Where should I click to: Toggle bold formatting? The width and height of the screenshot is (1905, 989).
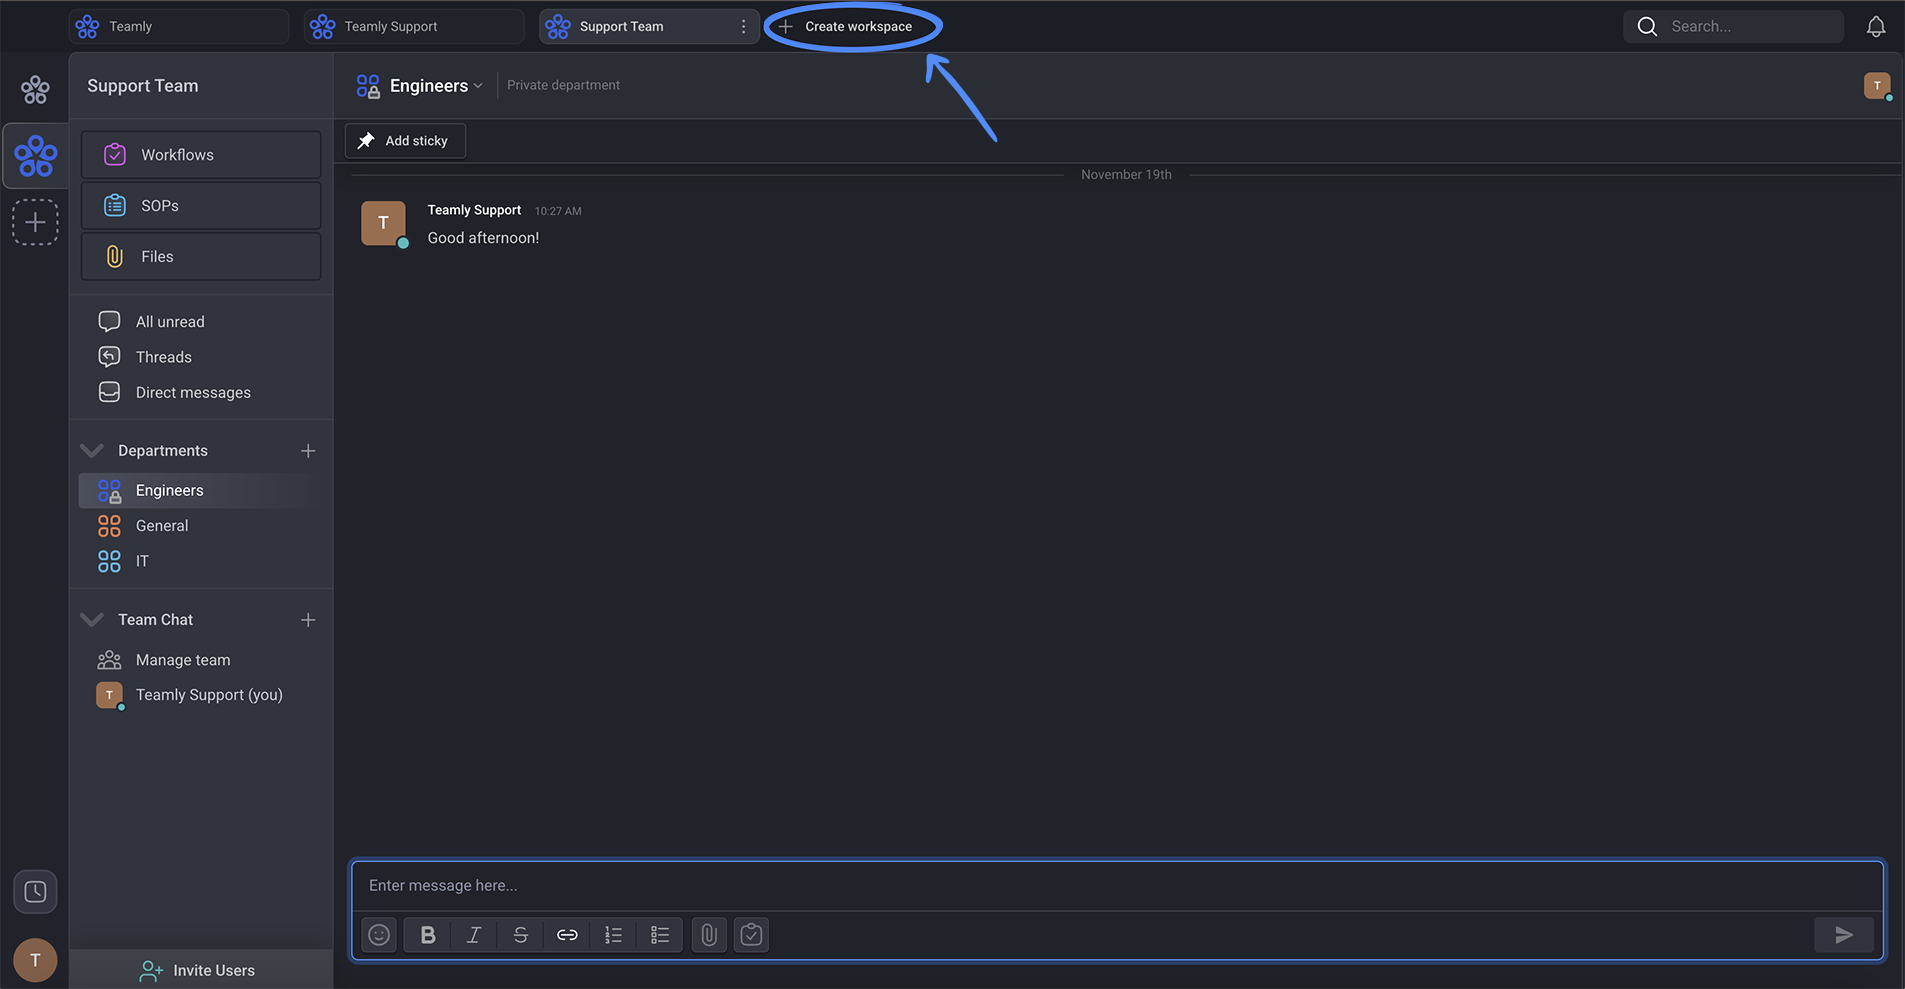pyautogui.click(x=428, y=935)
